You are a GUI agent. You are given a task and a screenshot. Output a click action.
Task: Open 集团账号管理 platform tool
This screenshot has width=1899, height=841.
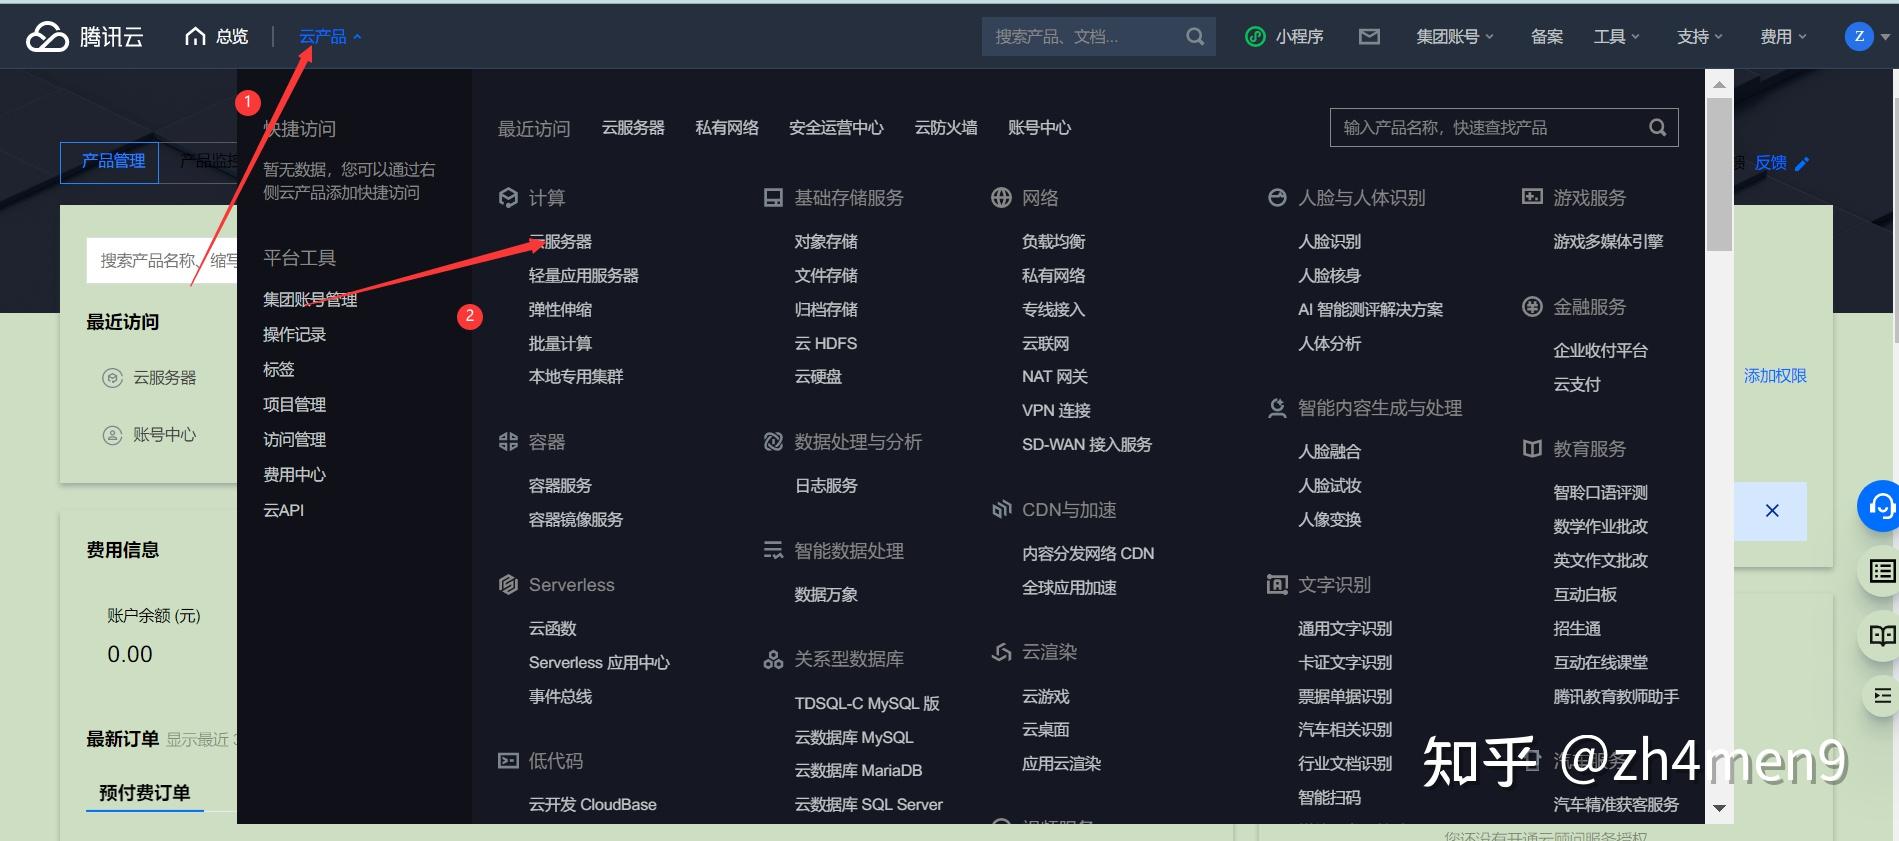tap(310, 300)
